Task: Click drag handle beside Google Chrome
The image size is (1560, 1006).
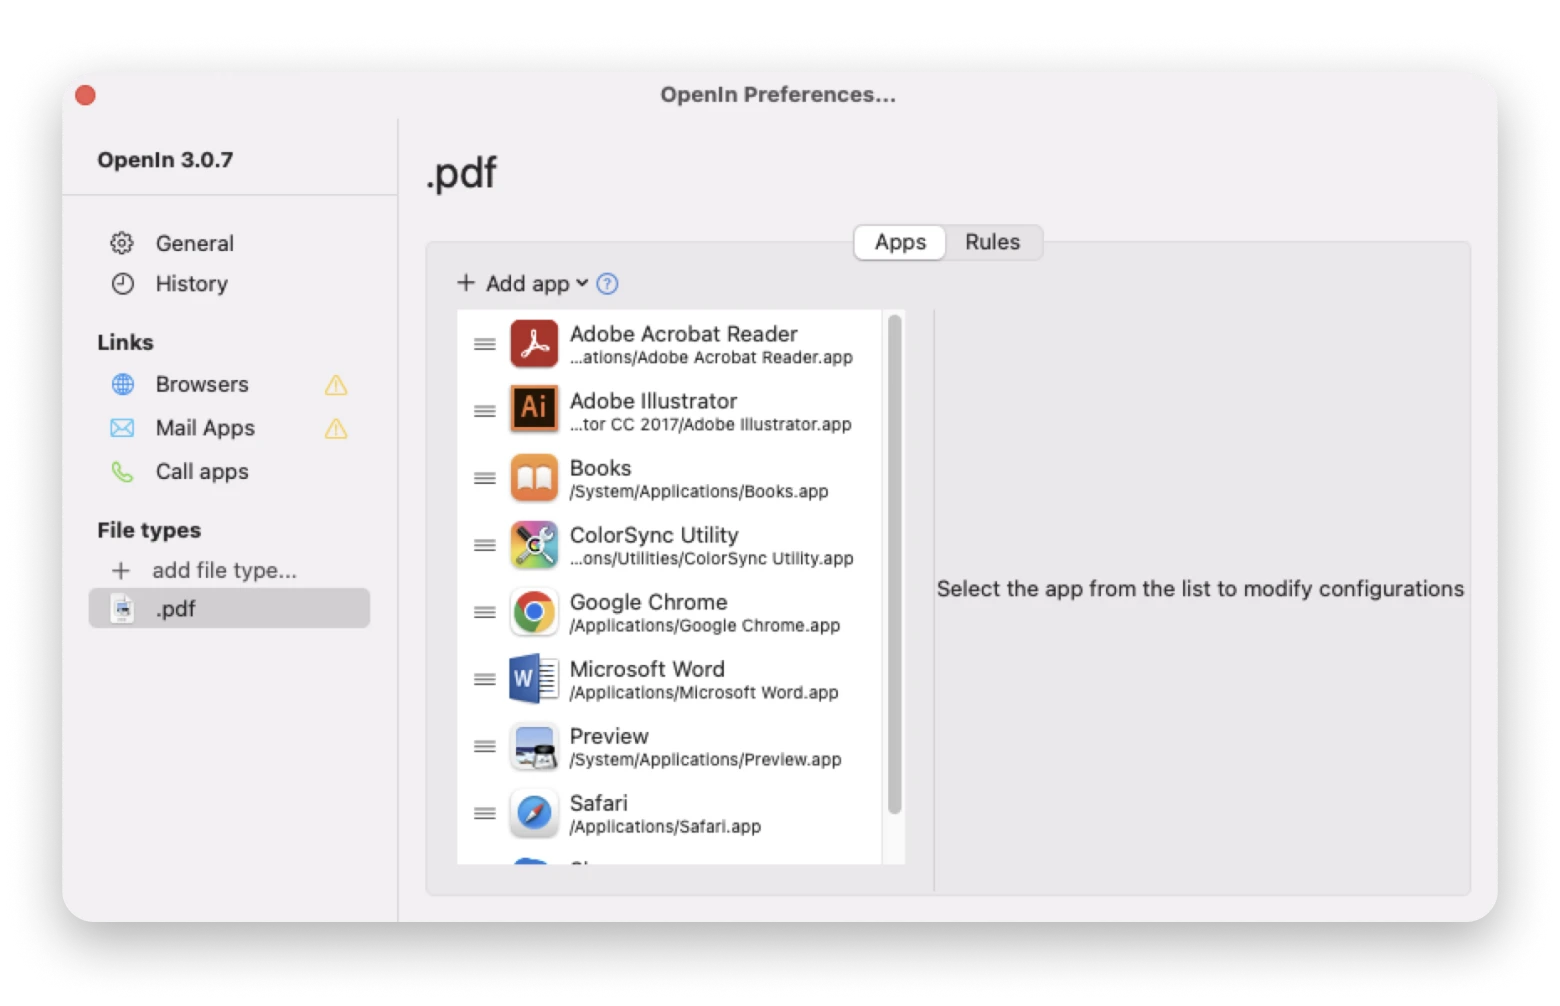Action: [x=485, y=612]
